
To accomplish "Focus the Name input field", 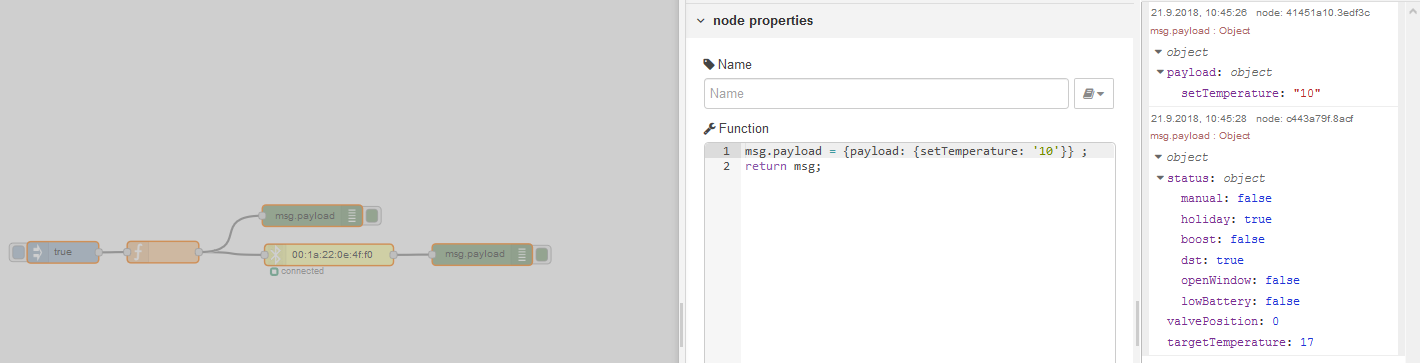I will click(886, 93).
